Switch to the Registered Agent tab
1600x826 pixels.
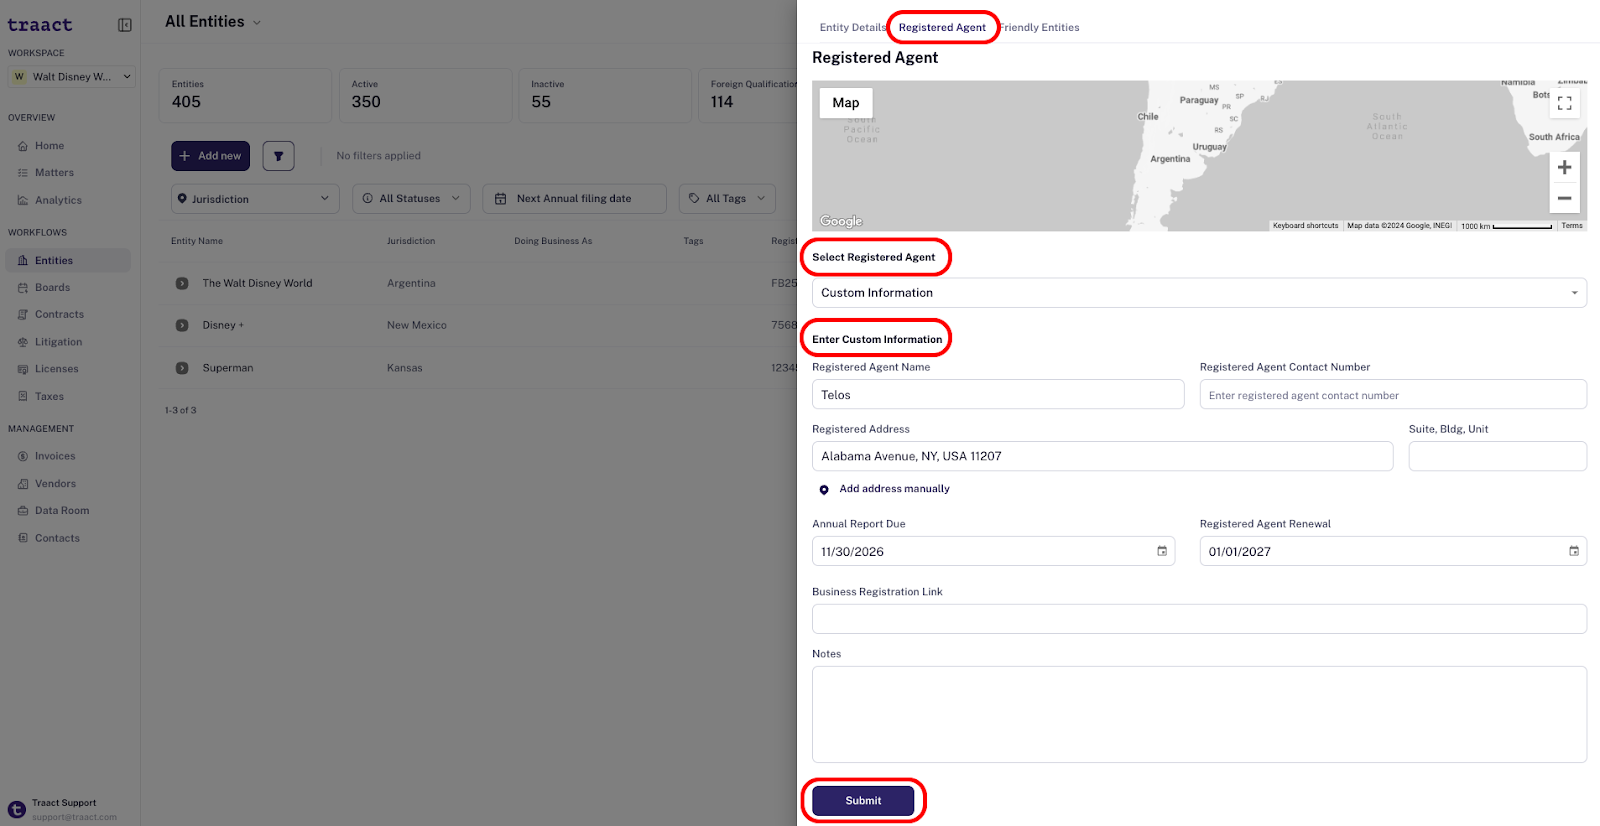(x=942, y=28)
